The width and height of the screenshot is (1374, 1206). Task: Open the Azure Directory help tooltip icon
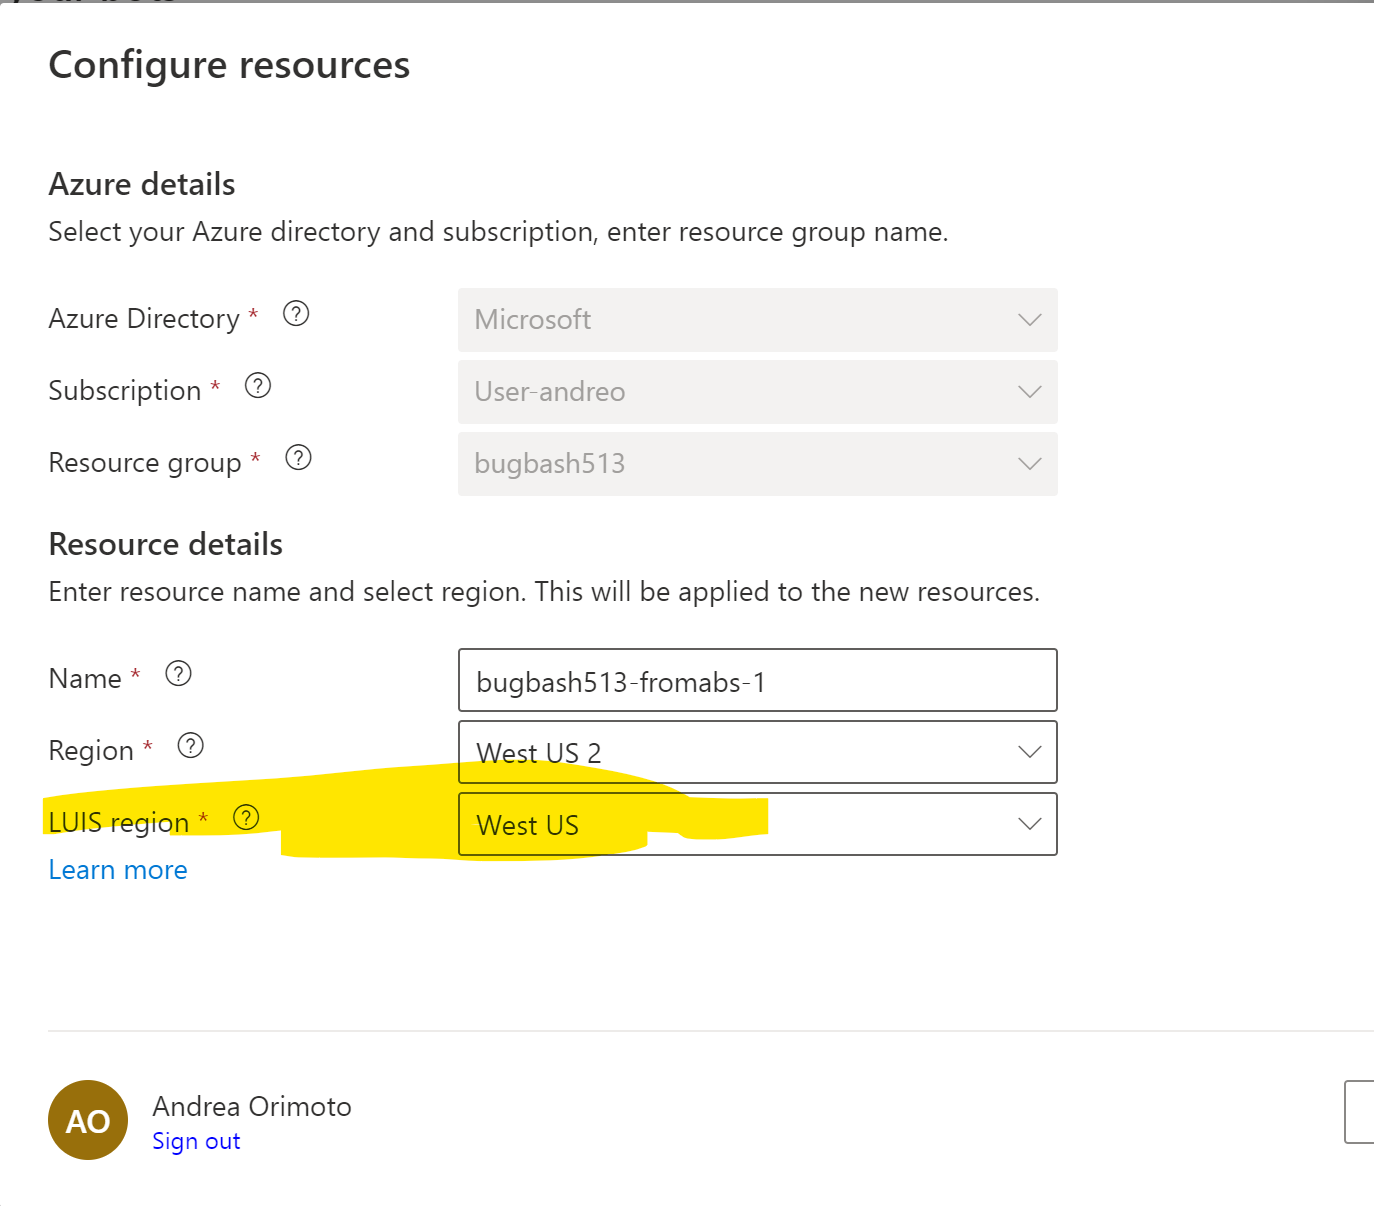[296, 314]
